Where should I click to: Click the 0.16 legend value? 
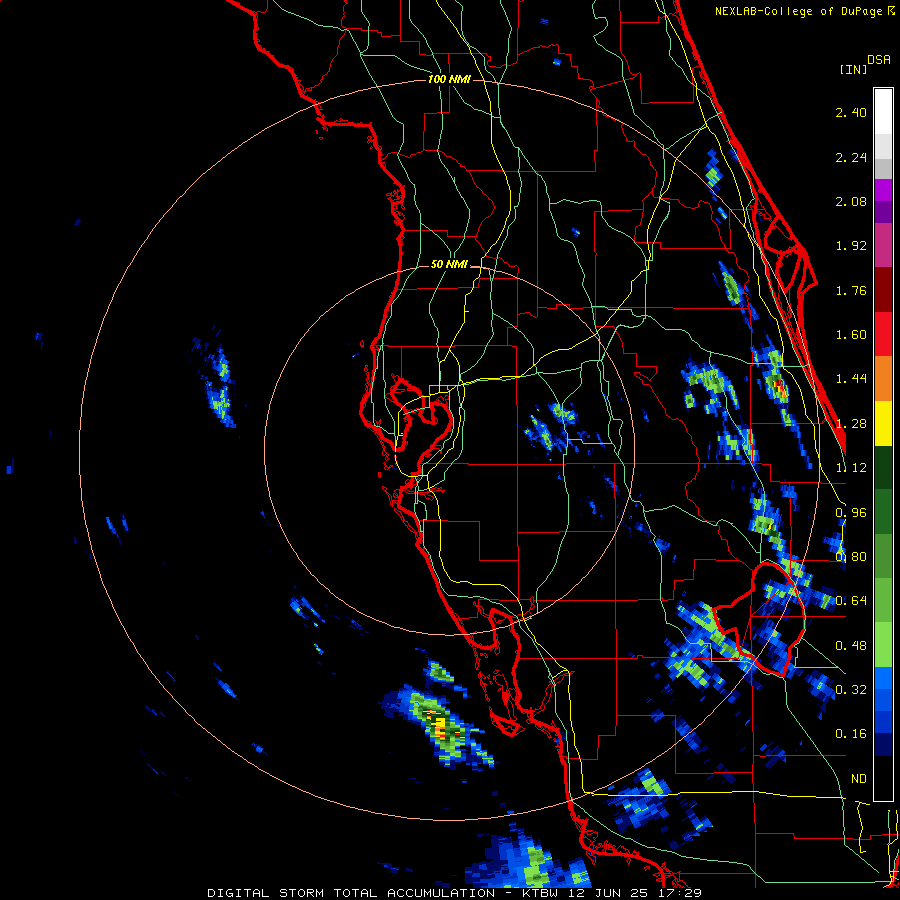[x=851, y=734]
